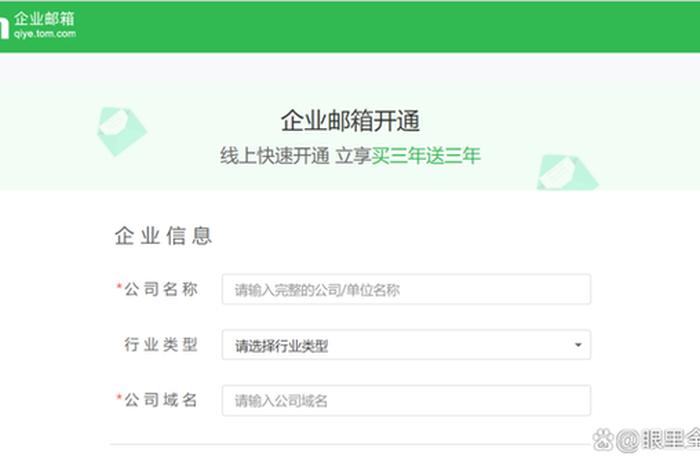Click the red asterisk beside 公司域名
The height and width of the screenshot is (470, 700).
click(119, 400)
